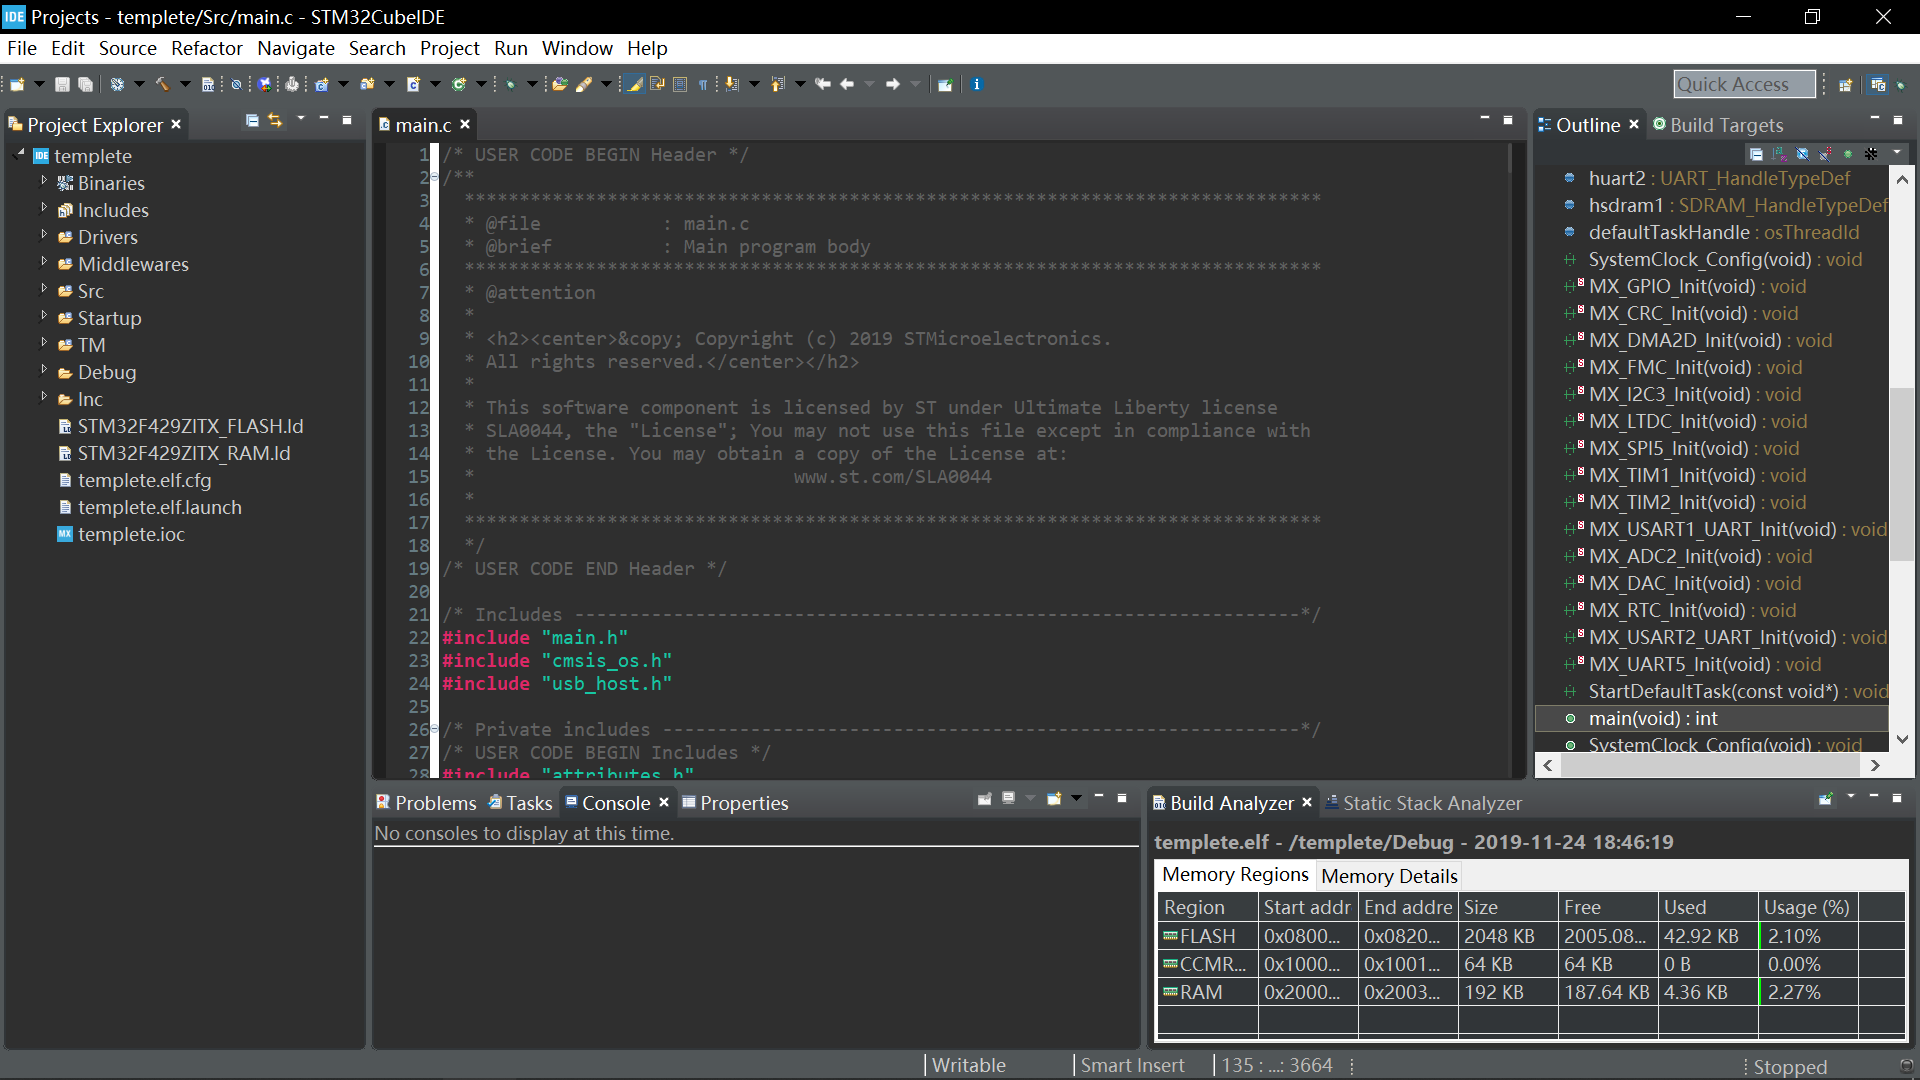The width and height of the screenshot is (1920, 1080).
Task: Collapse the templete project node
Action: coord(19,155)
